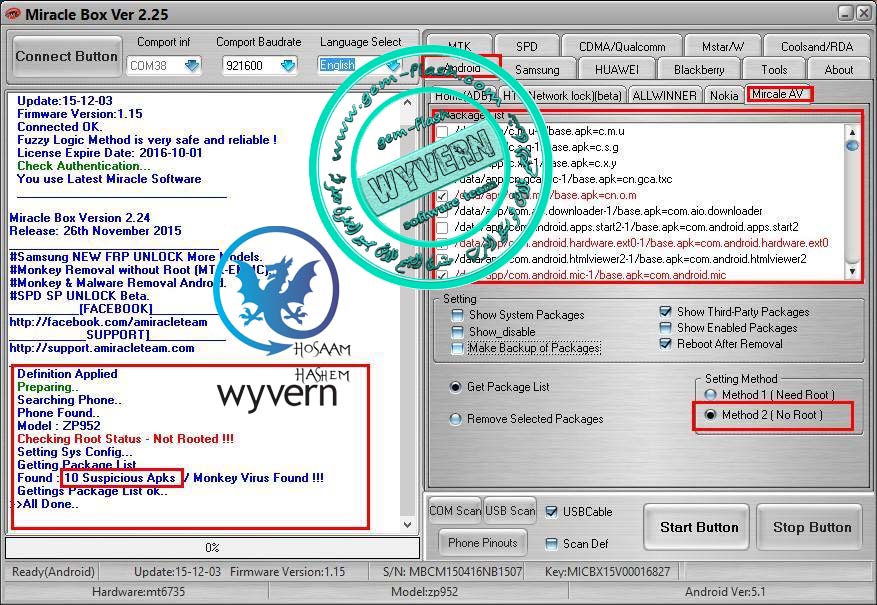This screenshot has height=605, width=877.
Task: Toggle Show System Packages checkbox
Action: coord(458,315)
